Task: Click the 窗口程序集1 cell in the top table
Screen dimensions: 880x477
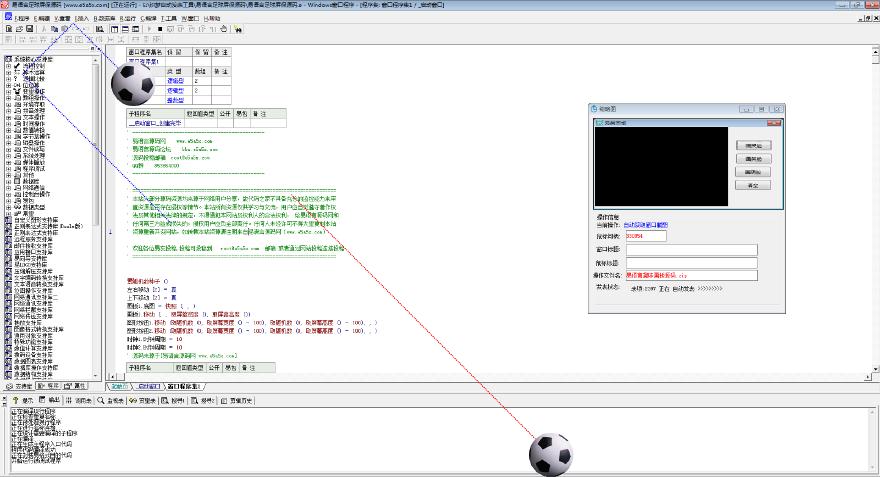Action: click(146, 61)
